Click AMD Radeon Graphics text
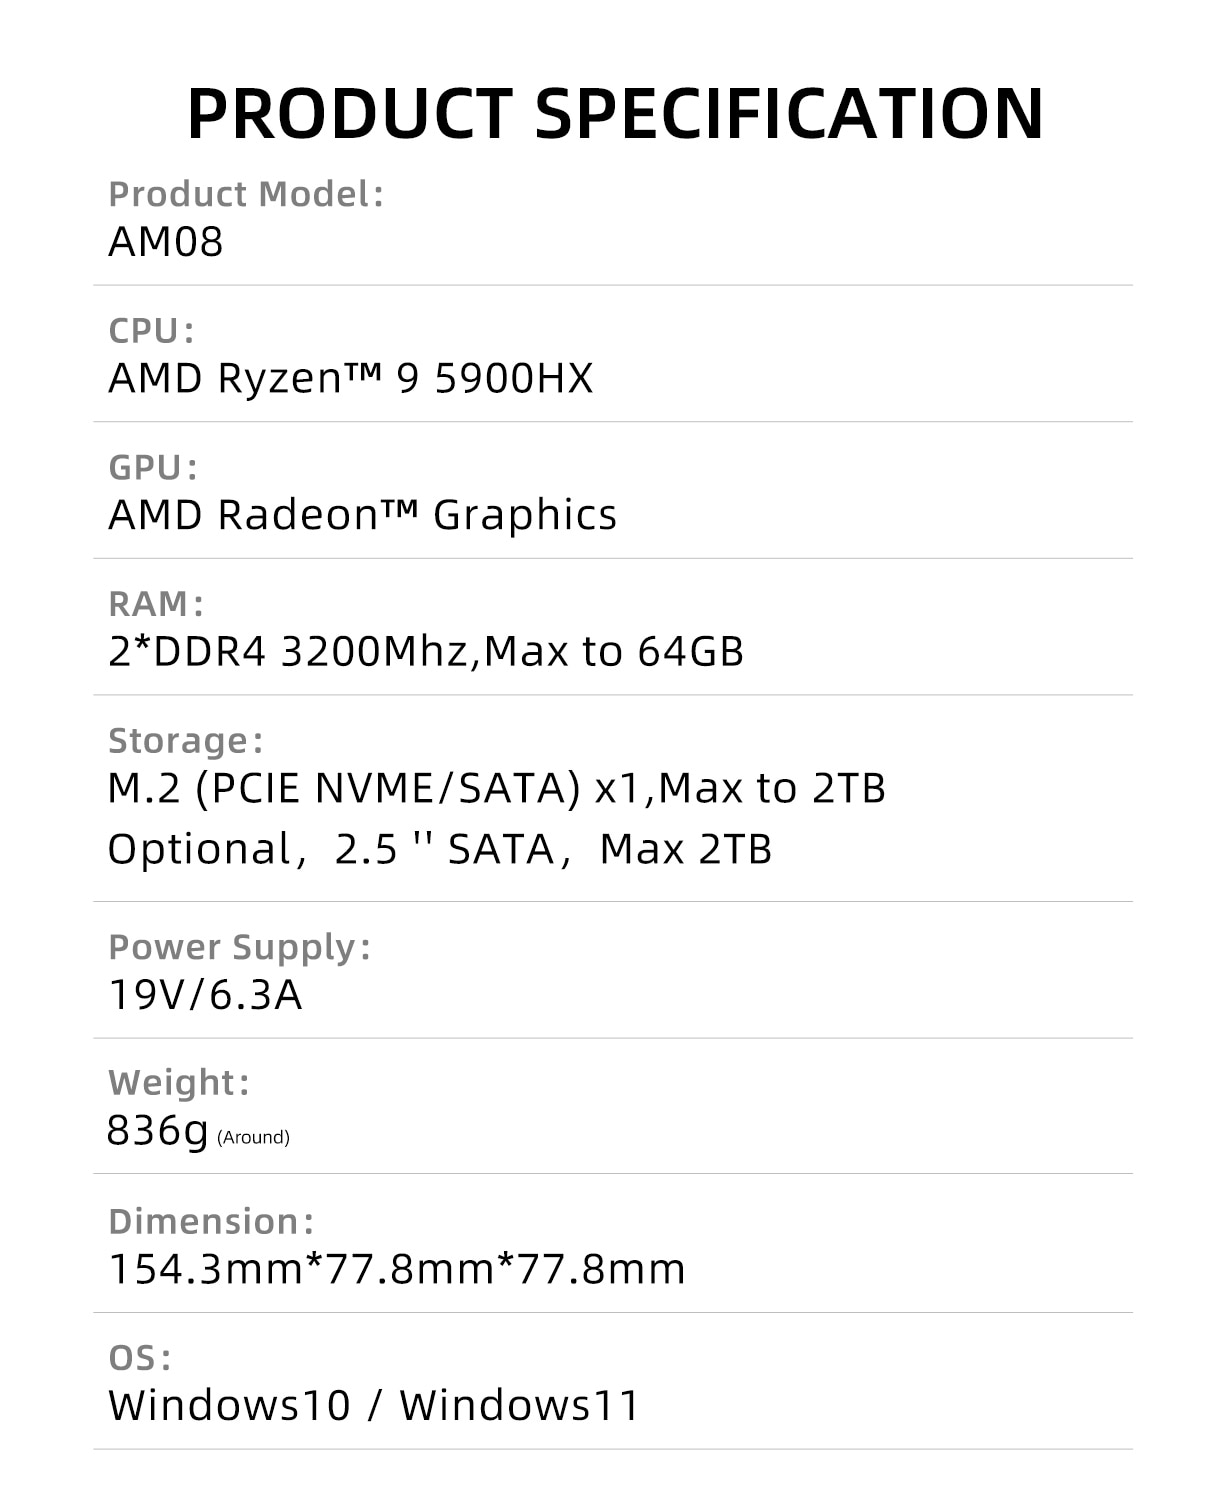1227x1500 pixels. tap(362, 515)
